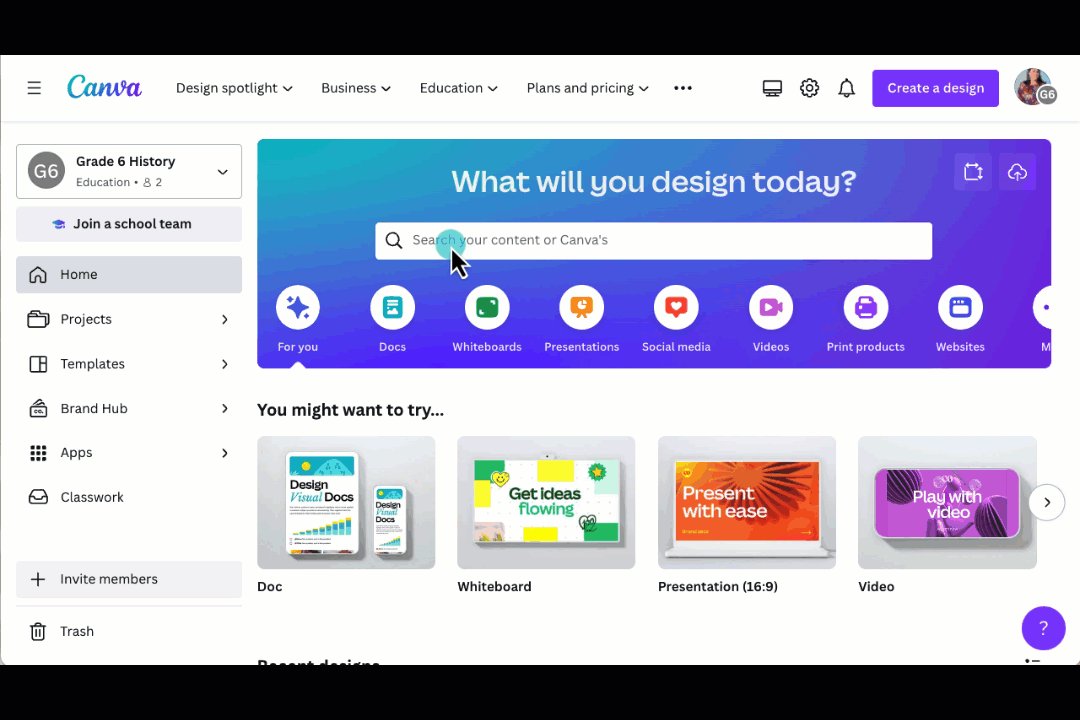Open the Whiteboard design thumbnail
The width and height of the screenshot is (1080, 720).
pos(546,502)
